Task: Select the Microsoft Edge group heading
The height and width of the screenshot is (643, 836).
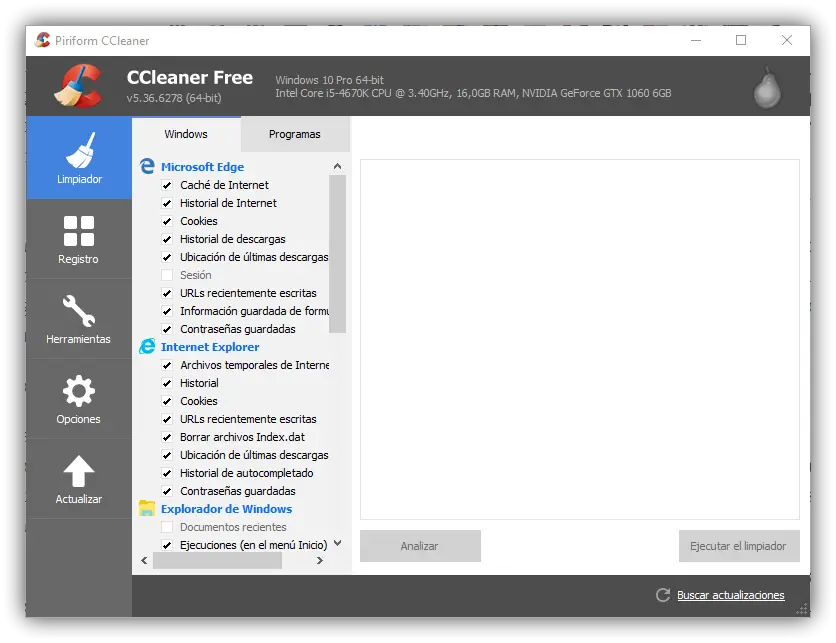Action: [x=203, y=167]
